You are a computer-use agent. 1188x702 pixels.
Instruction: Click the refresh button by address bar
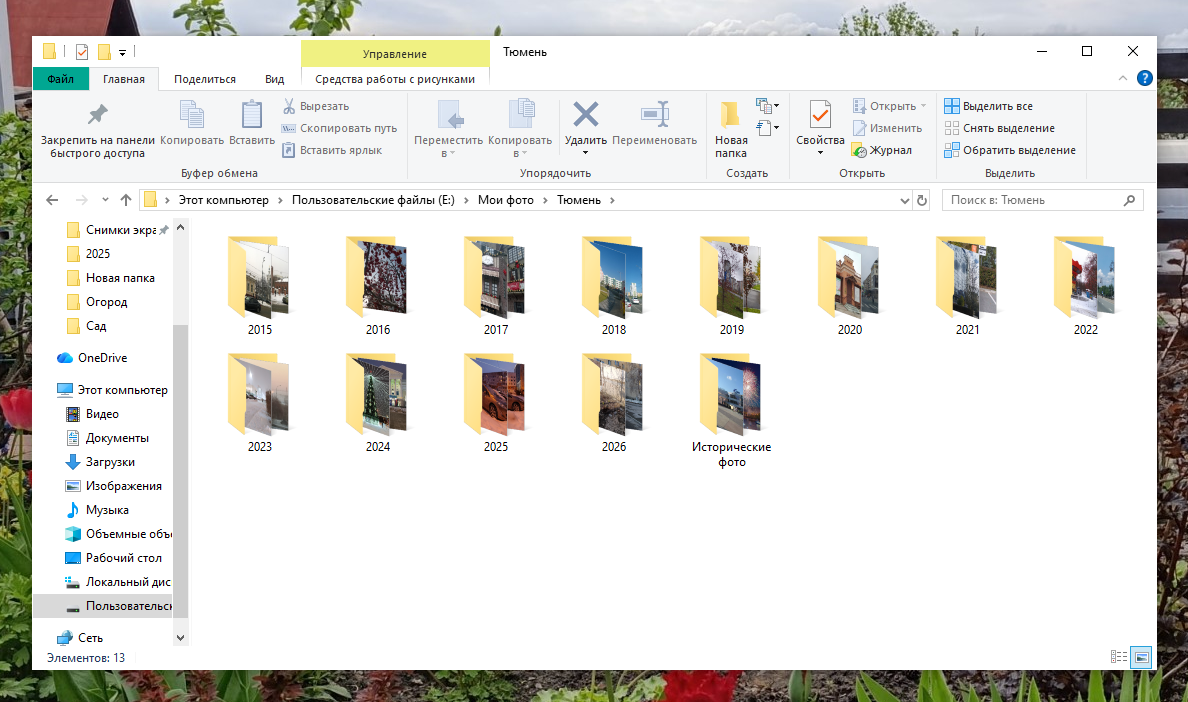pos(921,201)
